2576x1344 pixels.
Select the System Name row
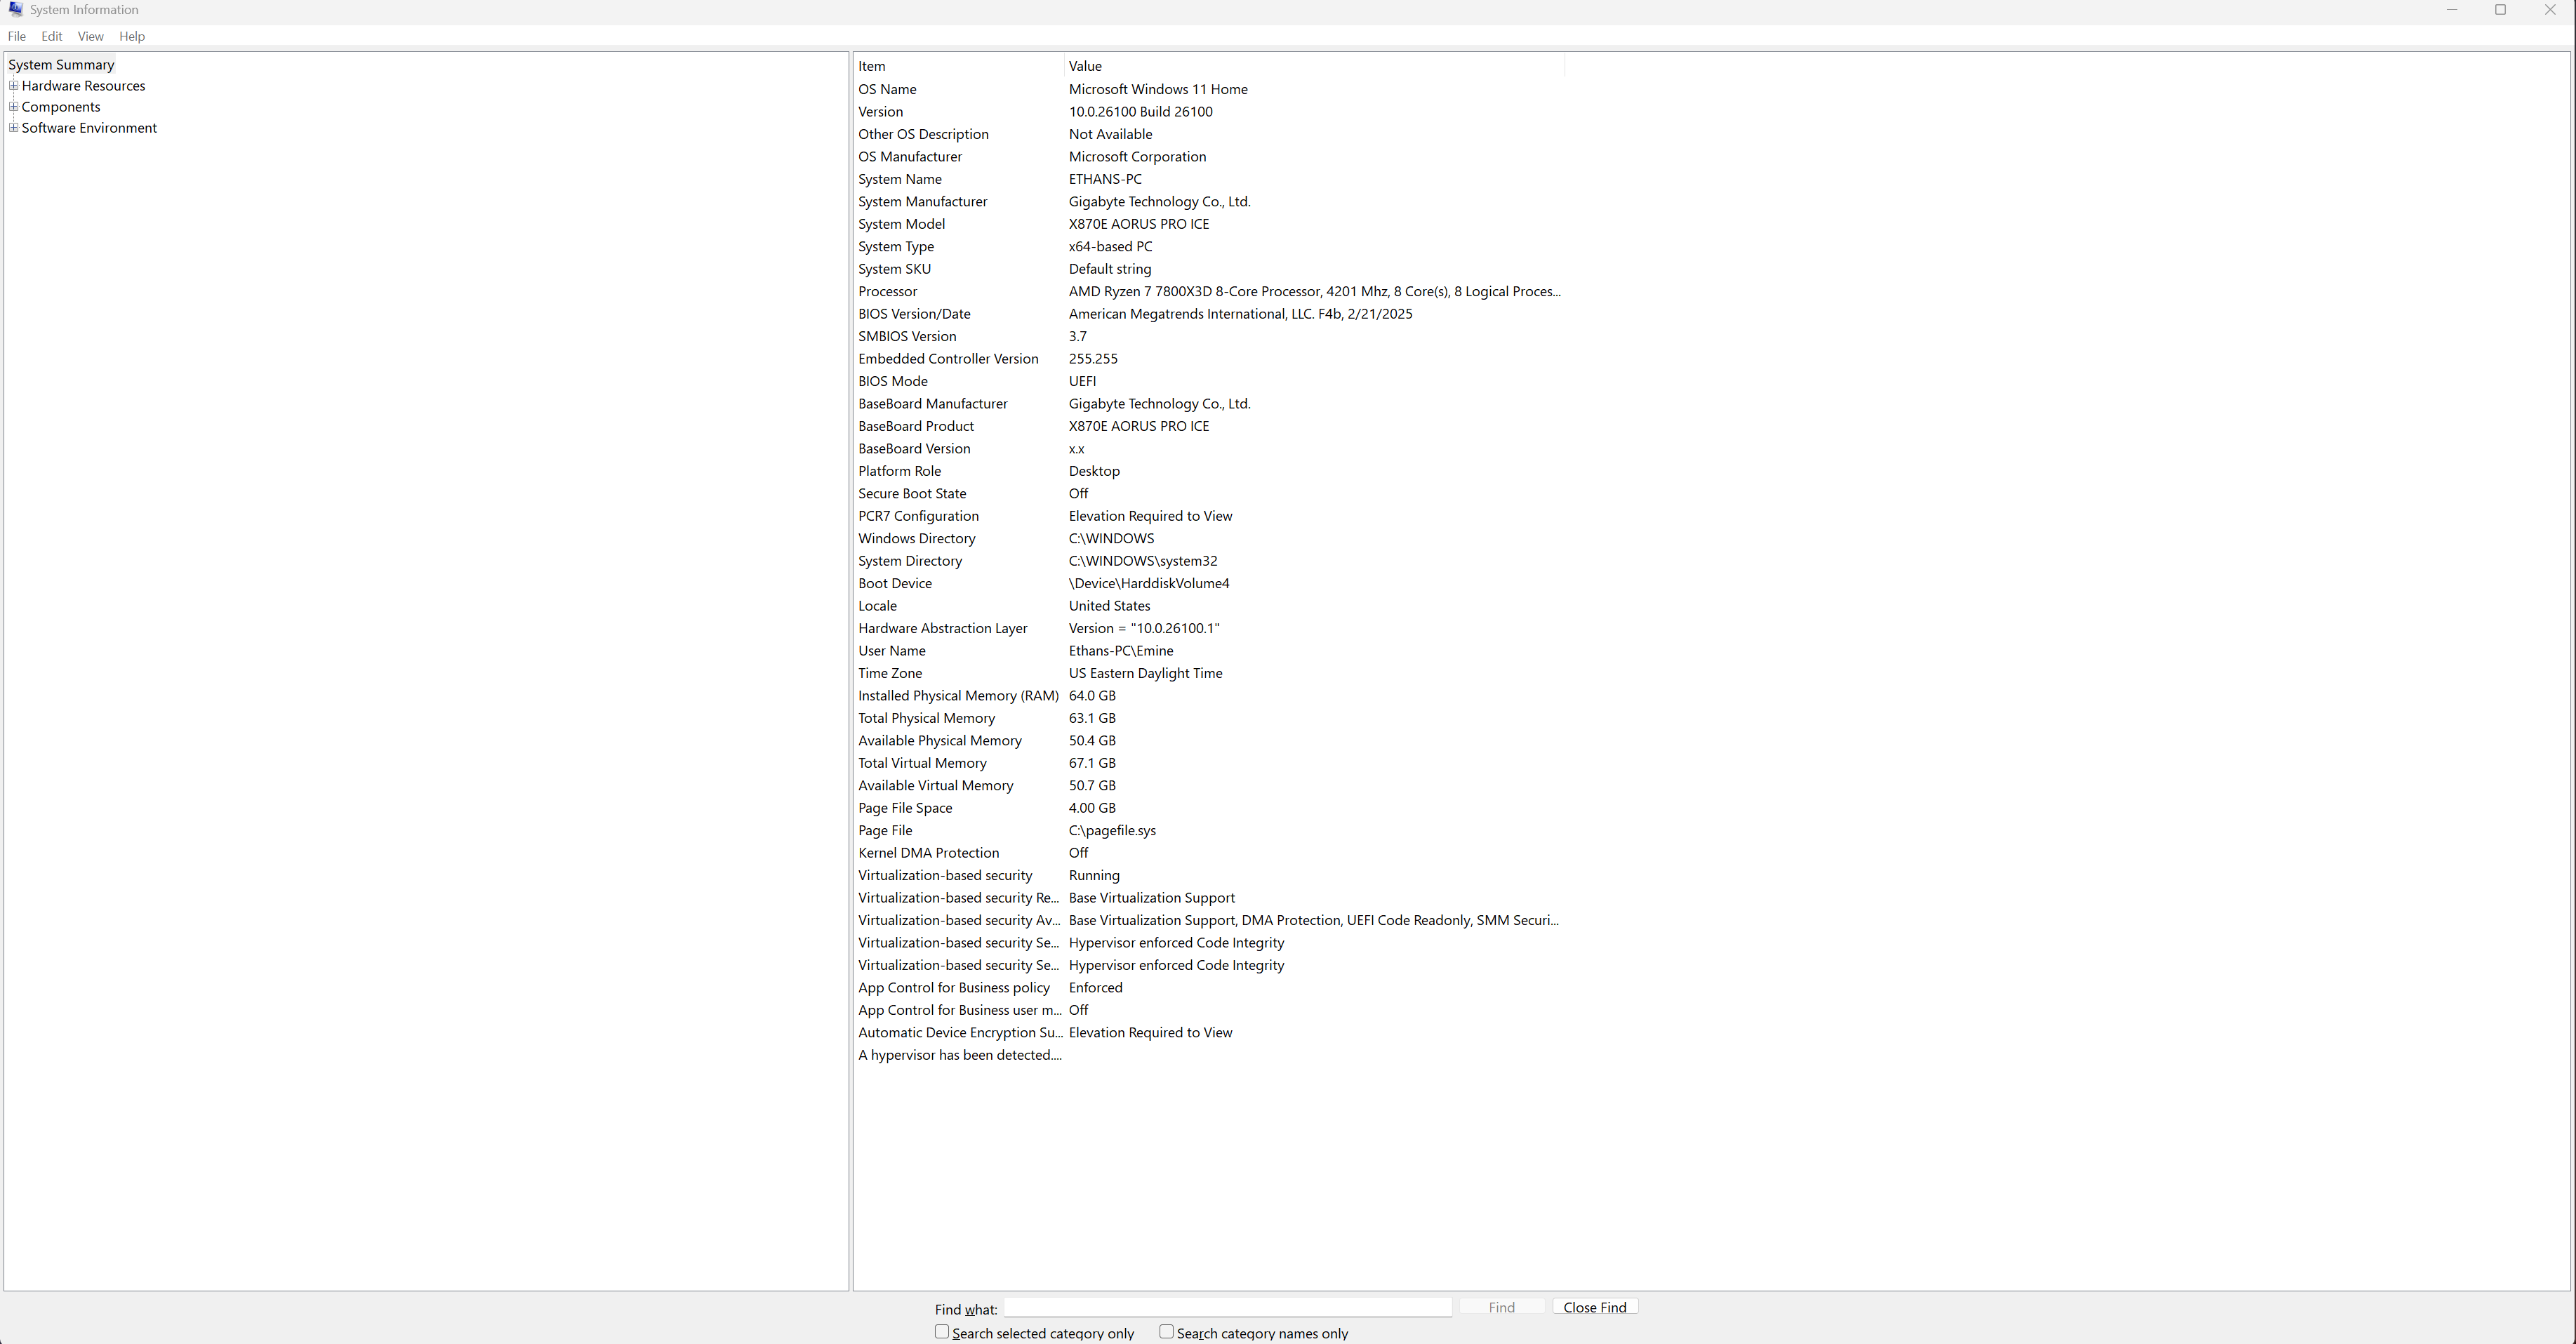coord(1209,179)
